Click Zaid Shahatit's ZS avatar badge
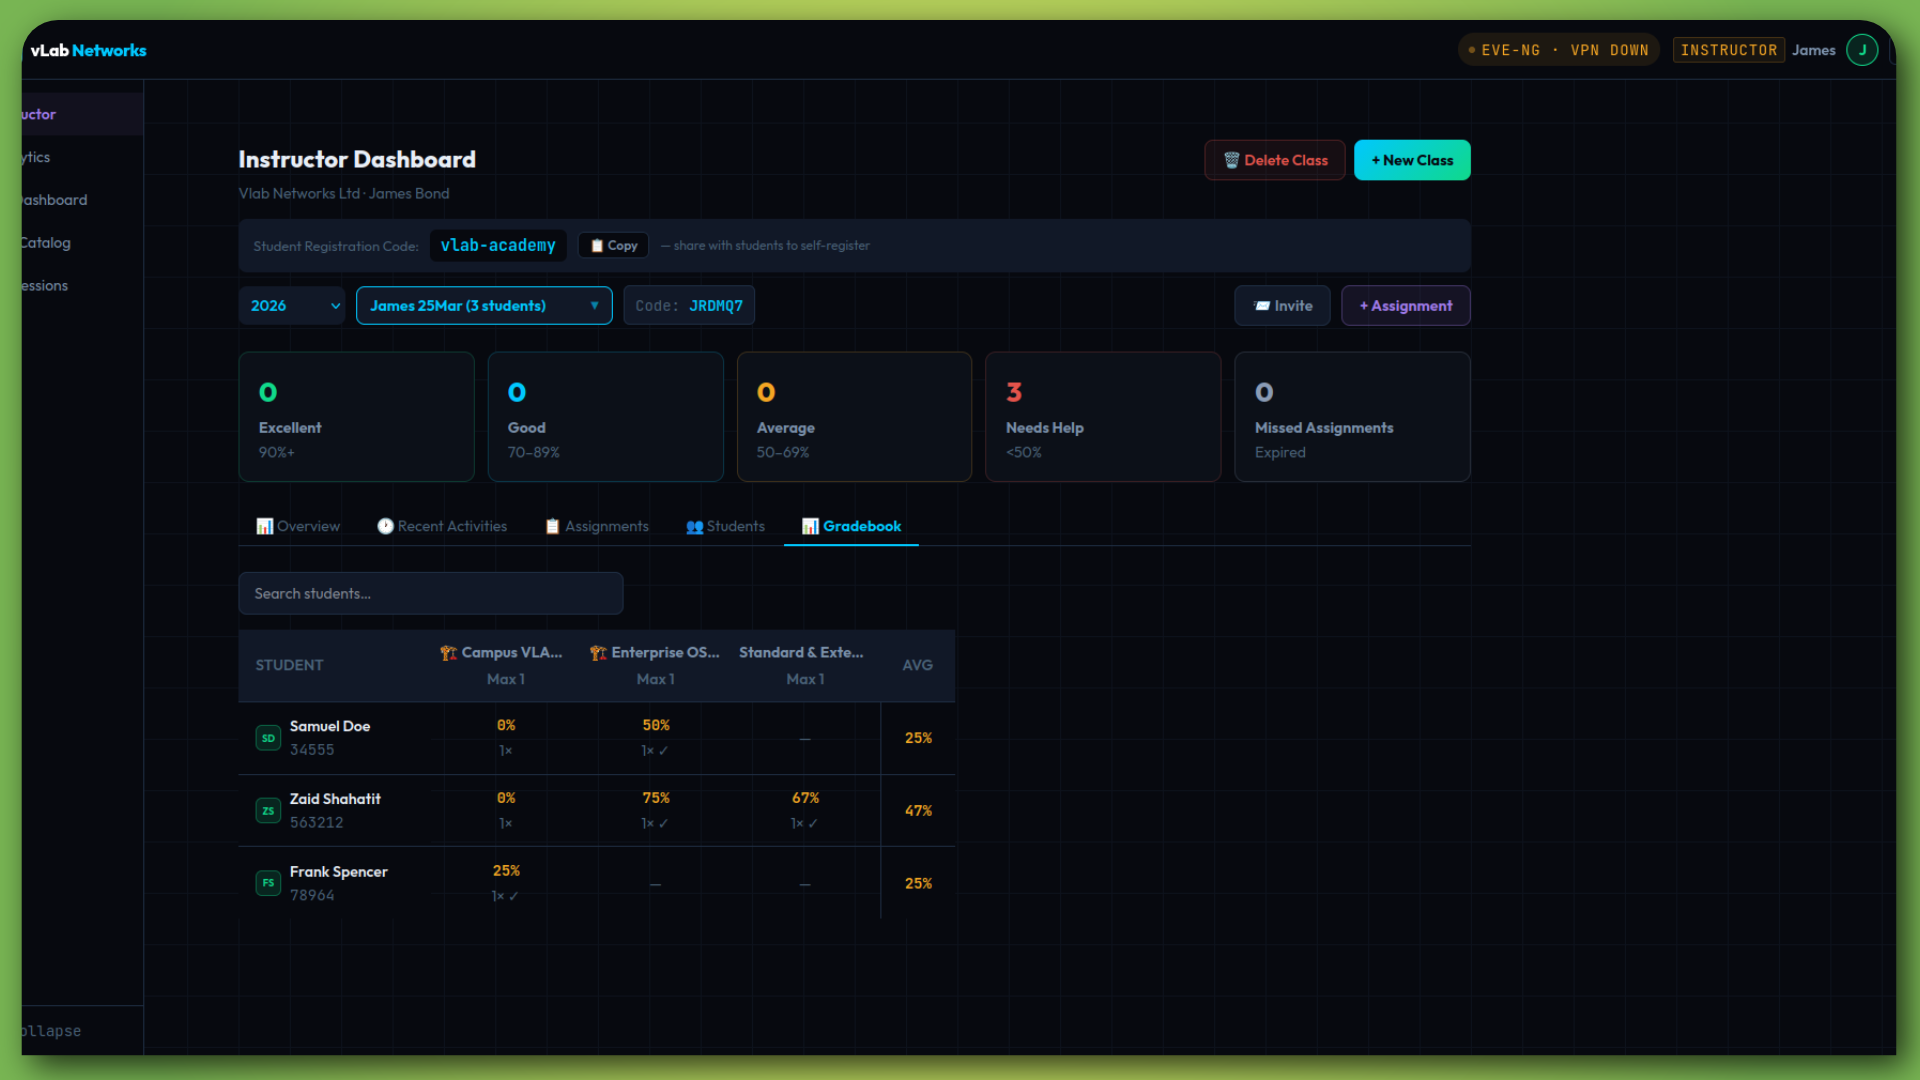 tap(268, 811)
